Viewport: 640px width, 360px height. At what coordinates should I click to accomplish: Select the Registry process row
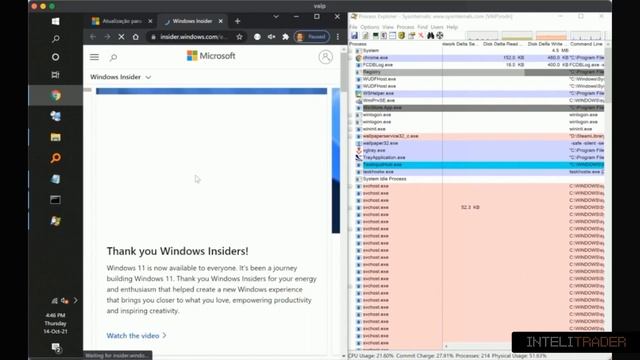coord(480,72)
